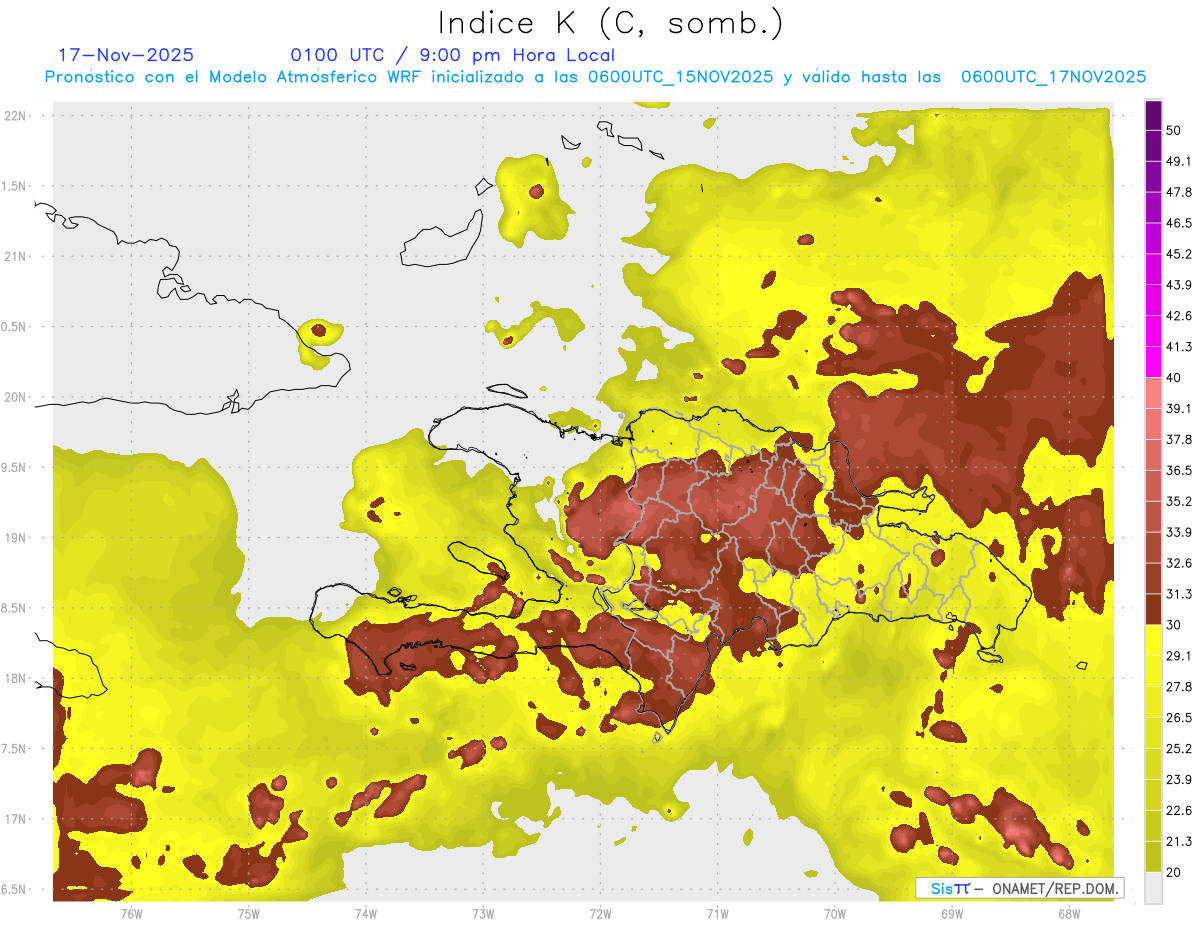The height and width of the screenshot is (927, 1200).
Task: Click the legend value "40"
Action: point(1174,378)
